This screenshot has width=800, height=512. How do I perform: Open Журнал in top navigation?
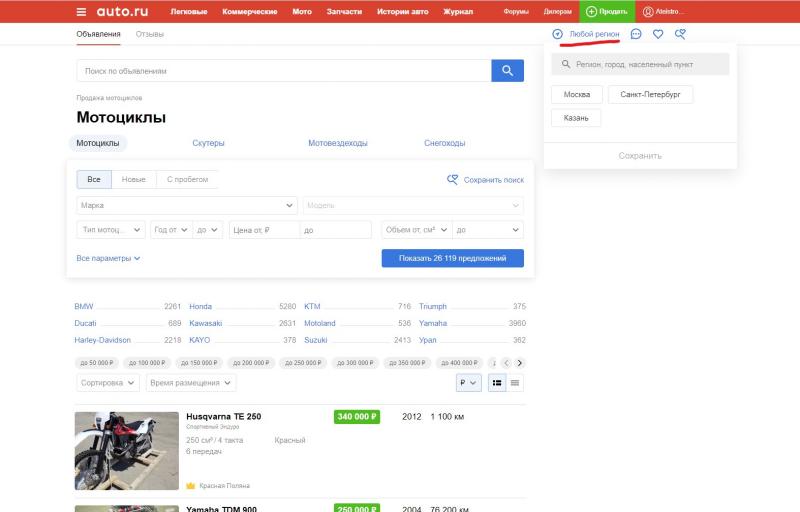[458, 11]
